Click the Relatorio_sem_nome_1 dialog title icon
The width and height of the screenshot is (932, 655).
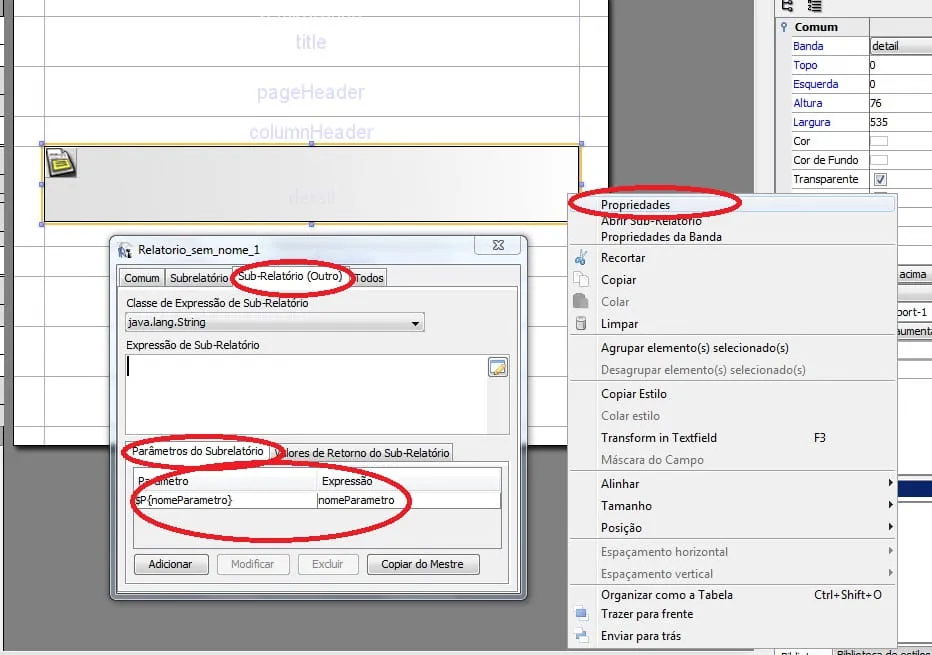pos(125,250)
